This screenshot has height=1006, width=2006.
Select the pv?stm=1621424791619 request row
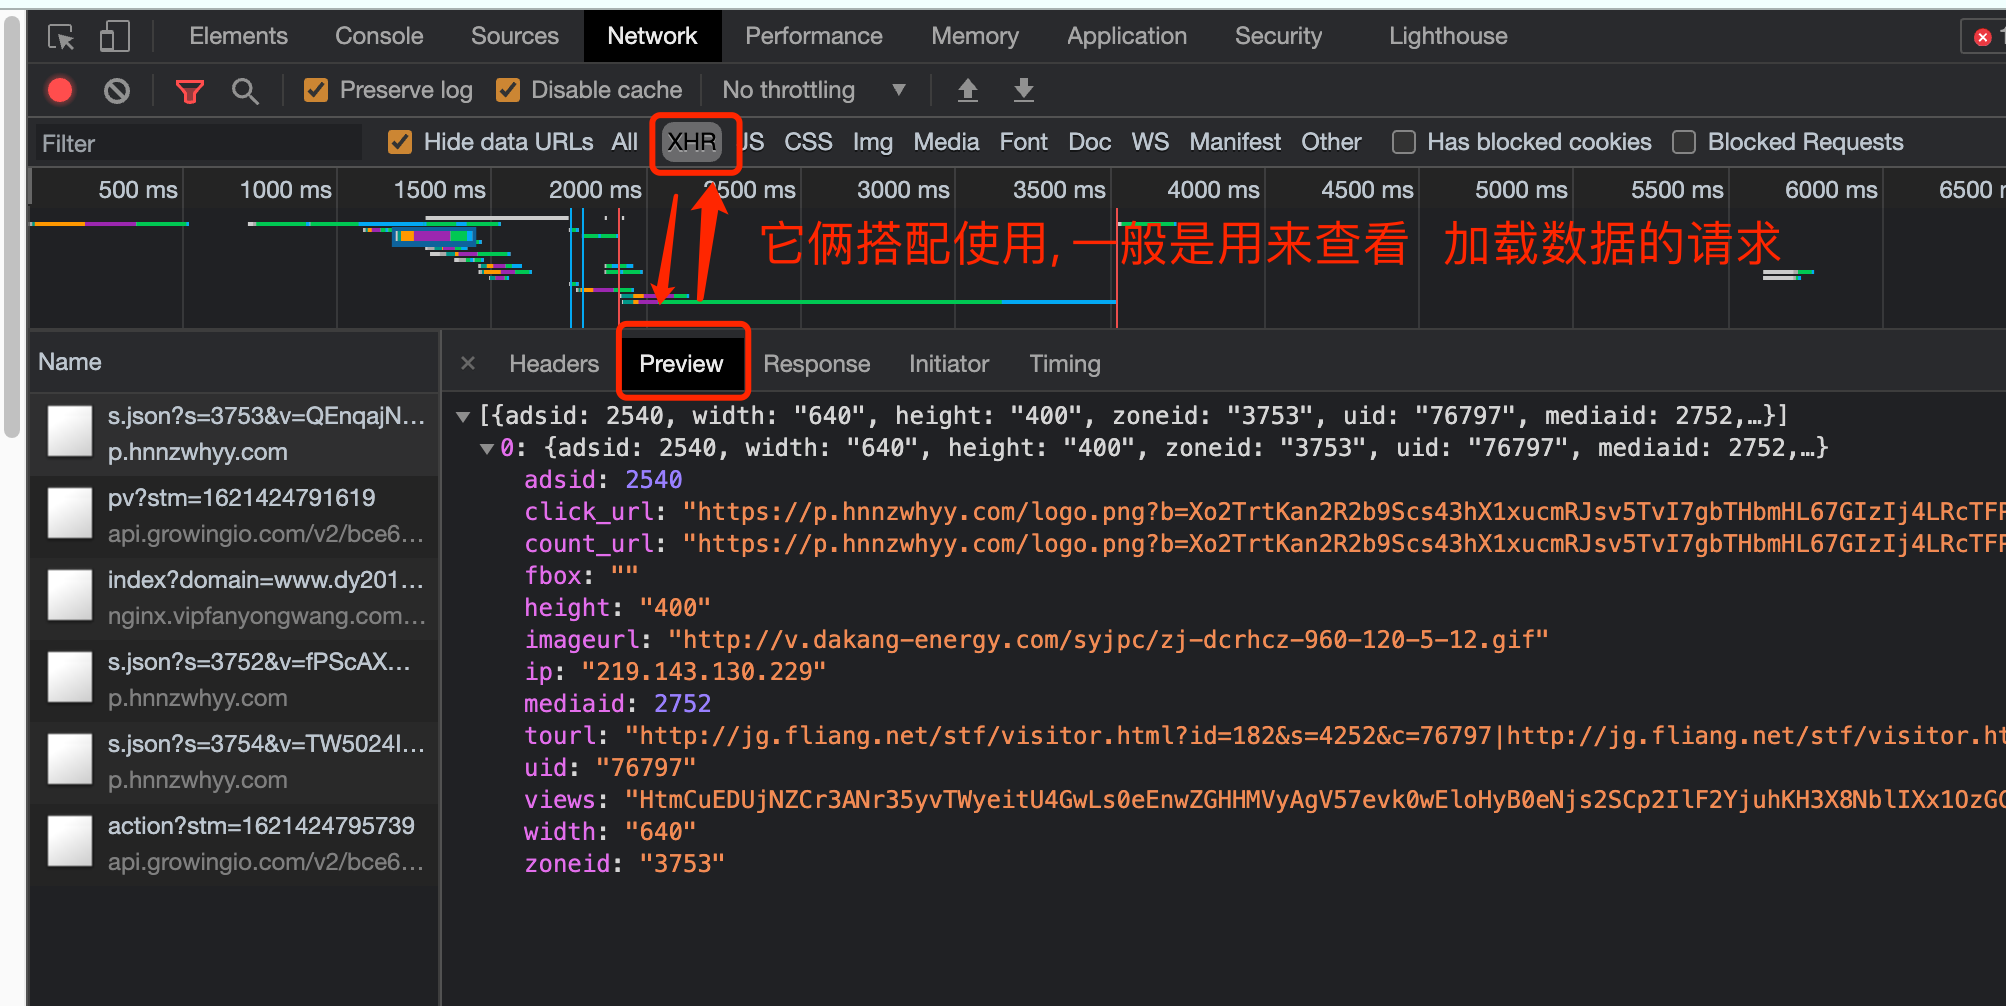[234, 515]
